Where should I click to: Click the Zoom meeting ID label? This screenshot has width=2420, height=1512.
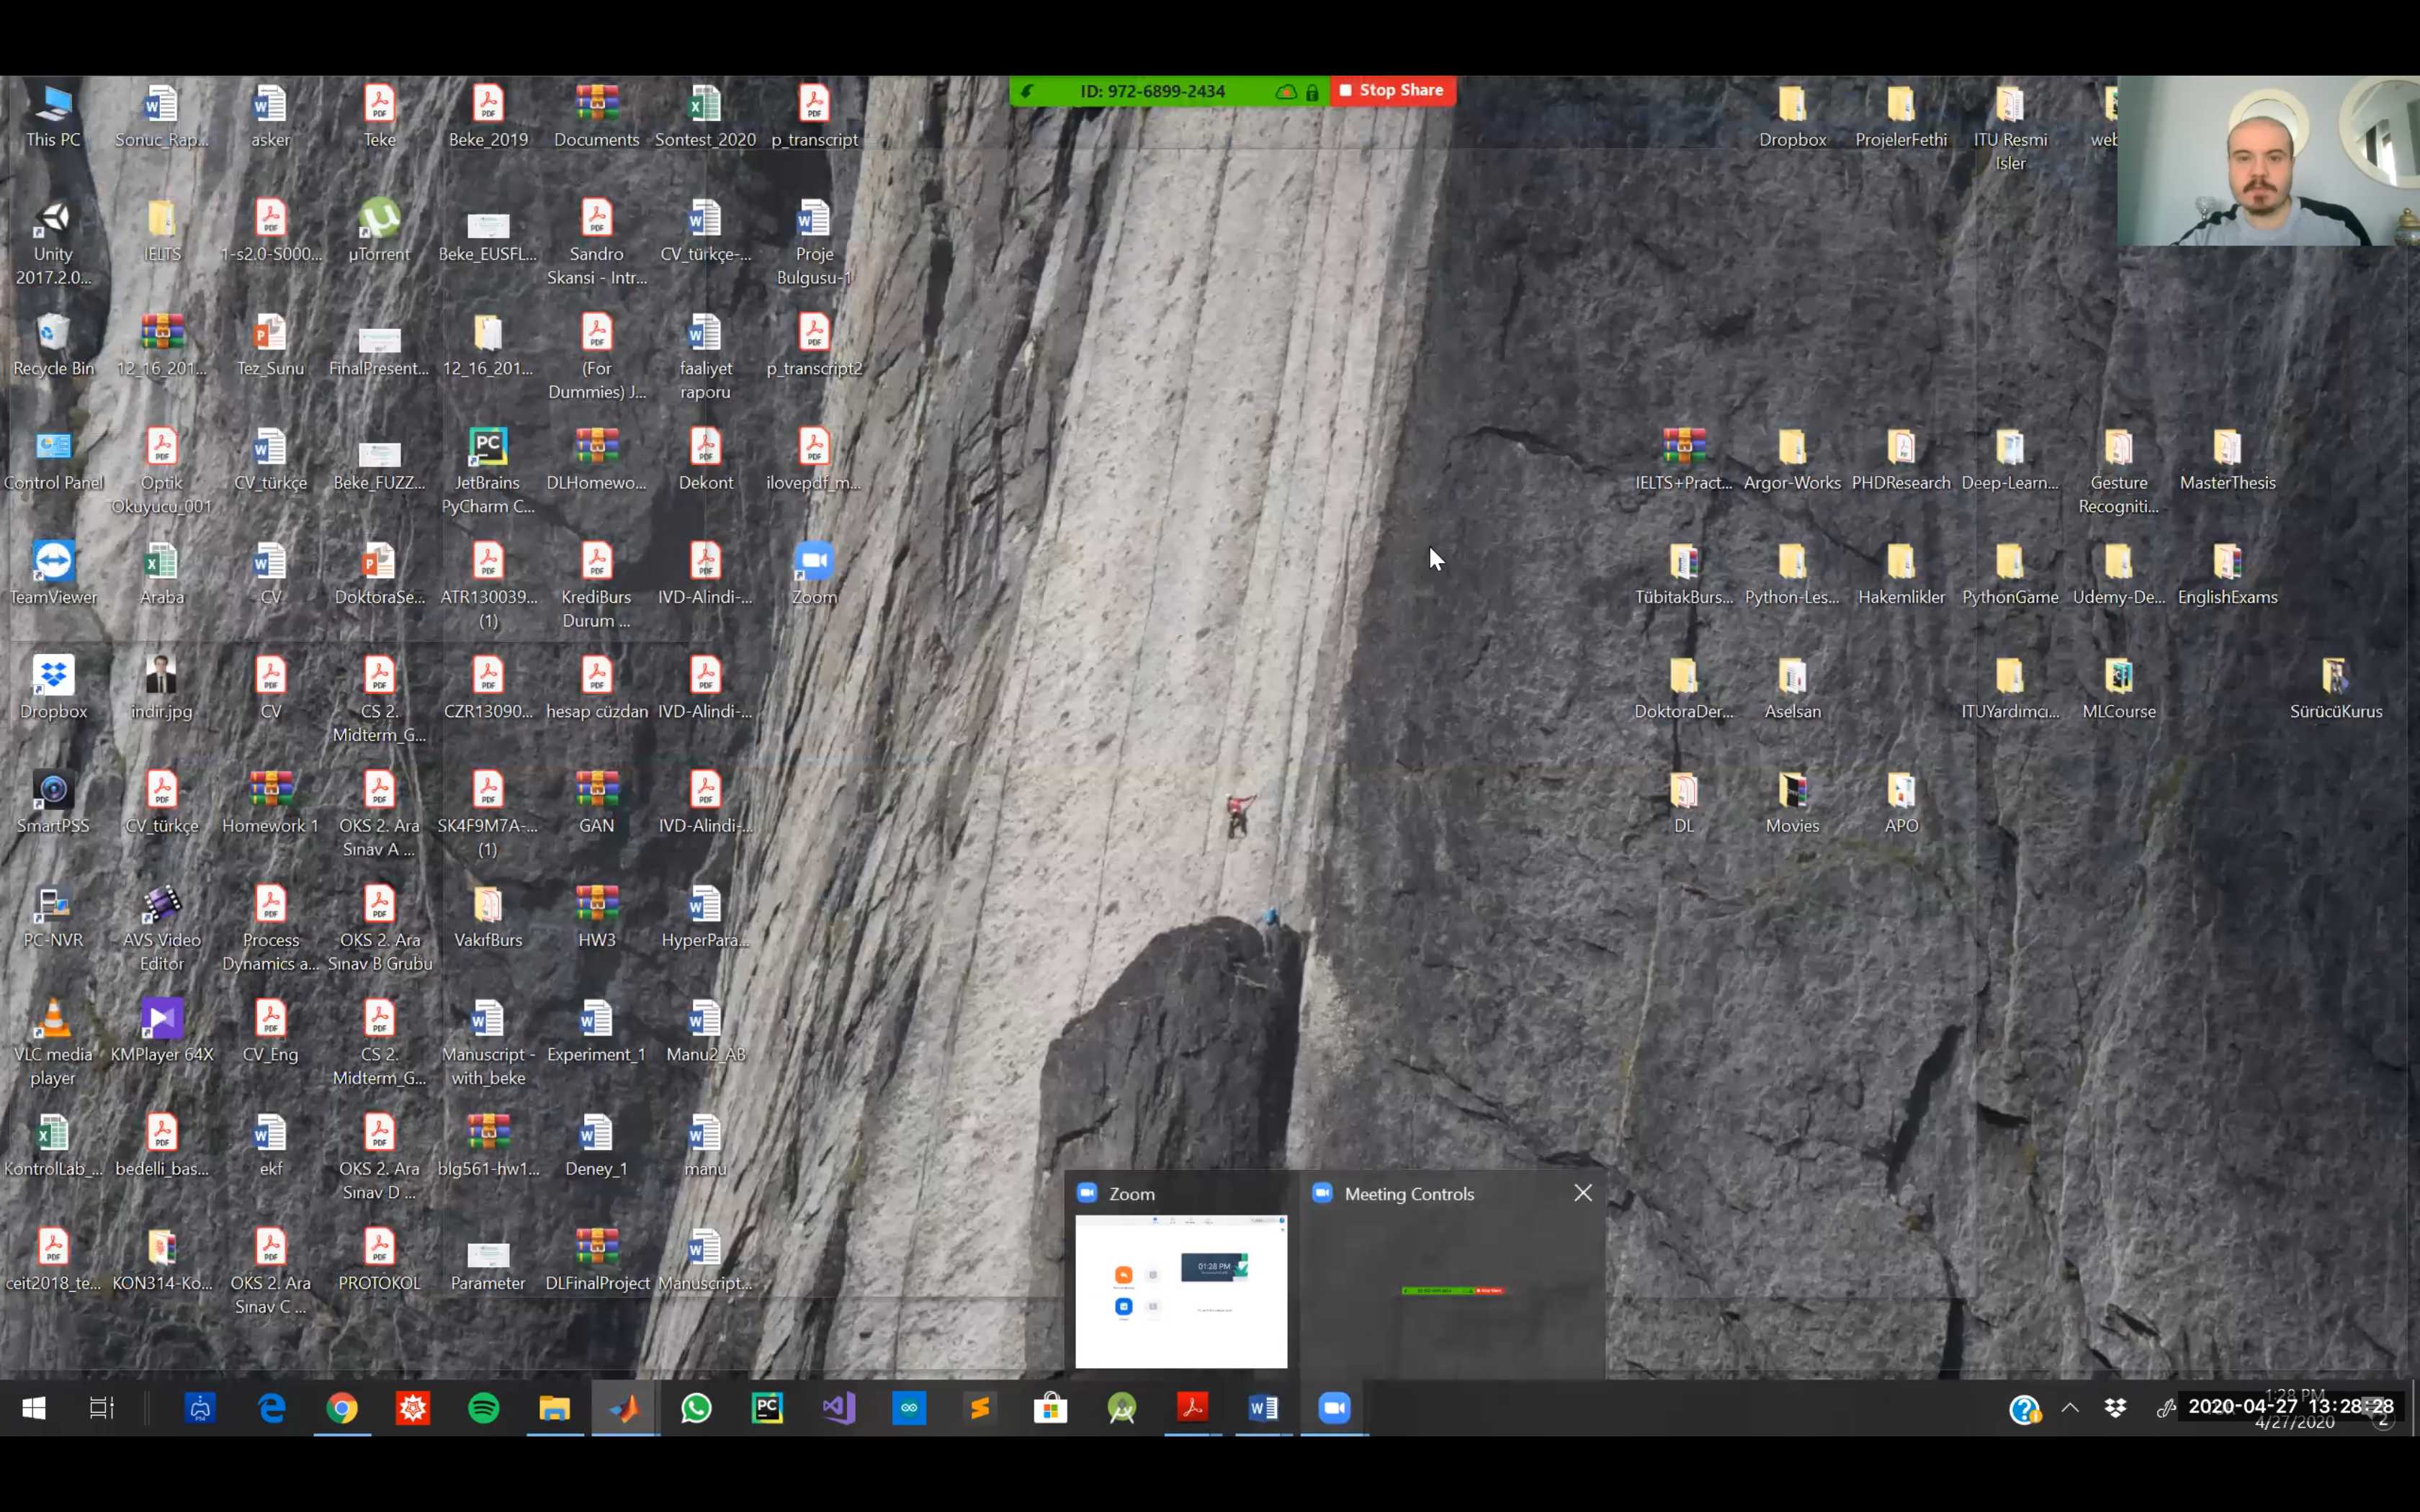coord(1152,92)
